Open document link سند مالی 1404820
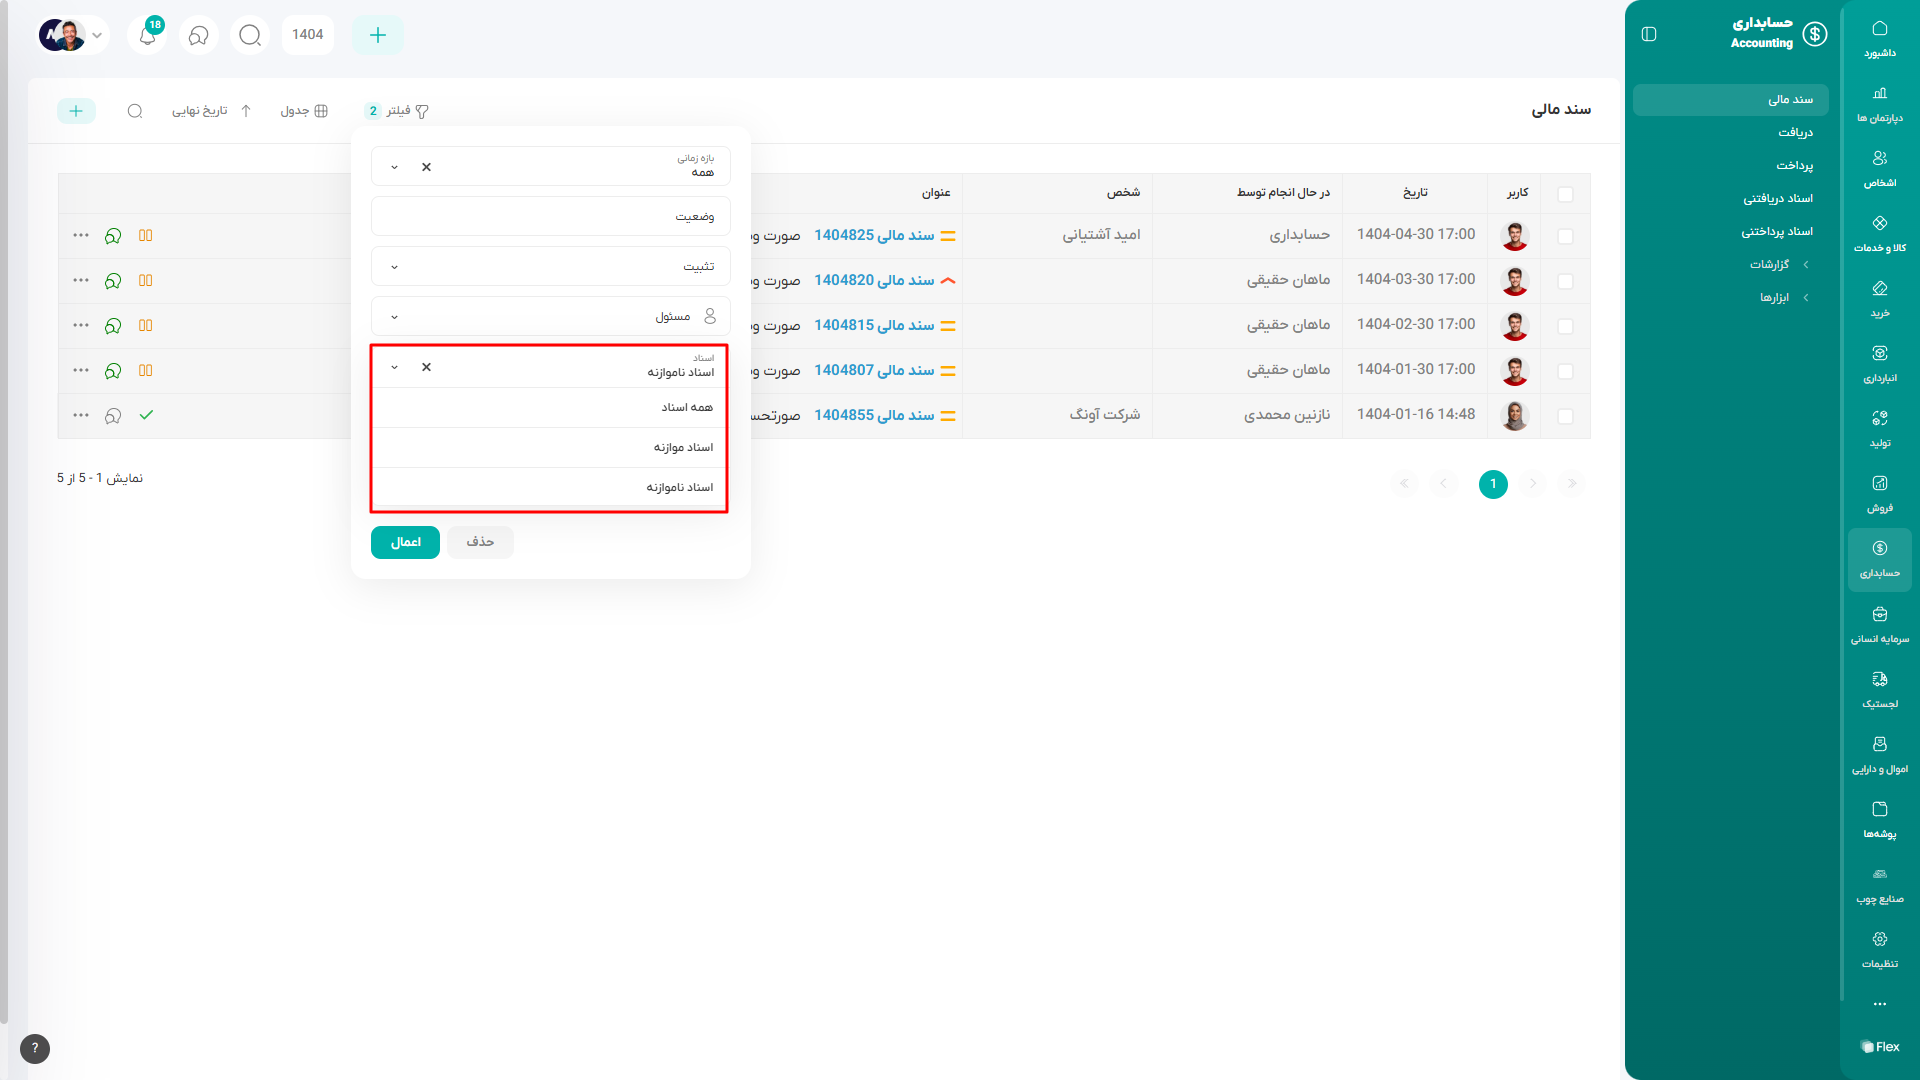Viewport: 1920px width, 1080px height. (873, 281)
